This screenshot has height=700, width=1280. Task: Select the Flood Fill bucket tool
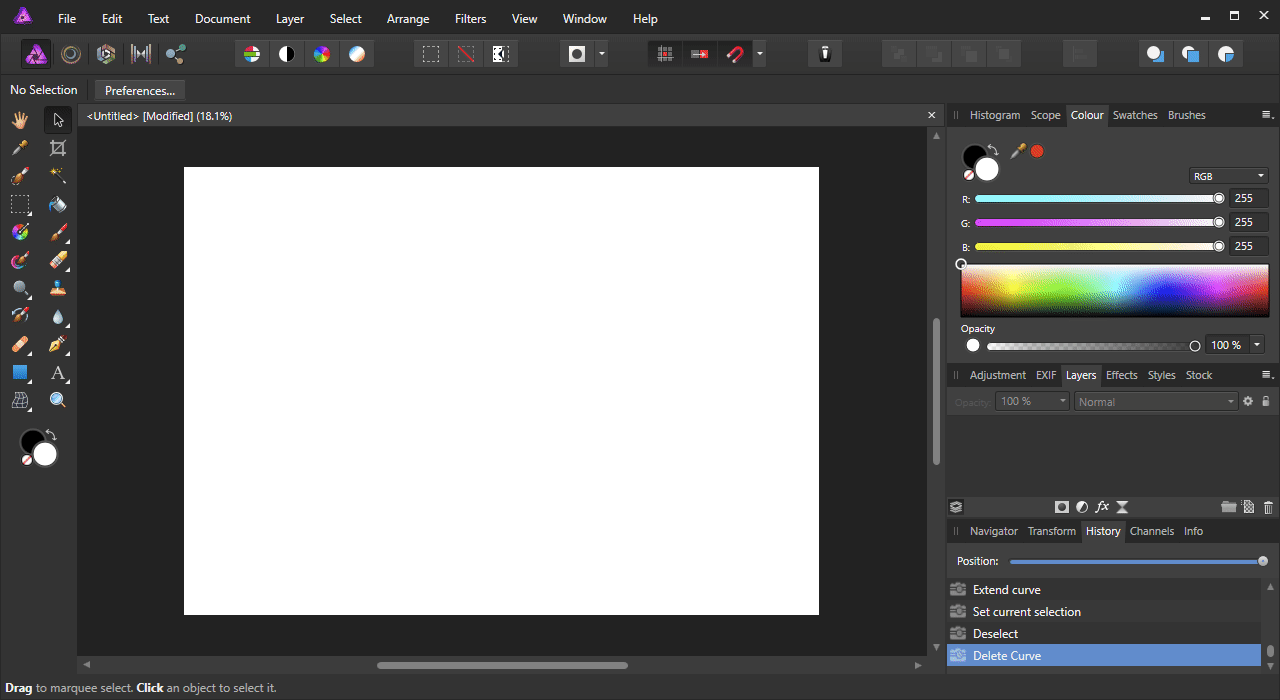pyautogui.click(x=57, y=204)
